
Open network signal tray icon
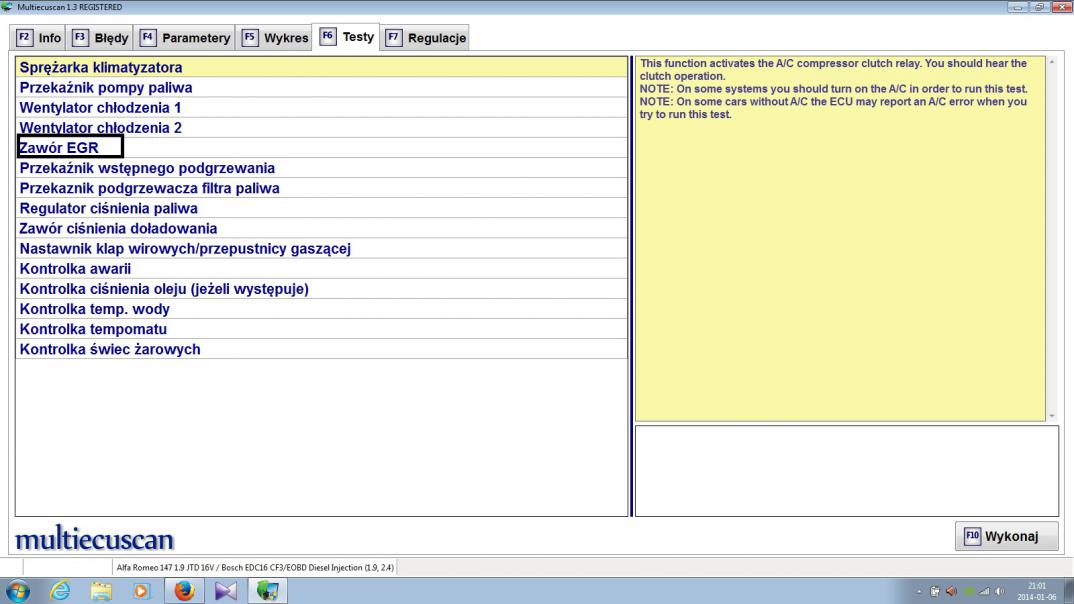coord(984,591)
